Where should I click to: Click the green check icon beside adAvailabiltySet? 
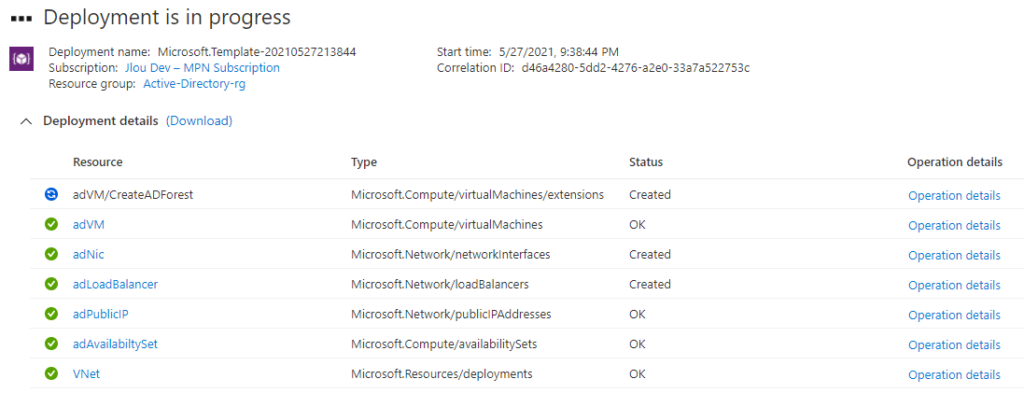click(51, 344)
